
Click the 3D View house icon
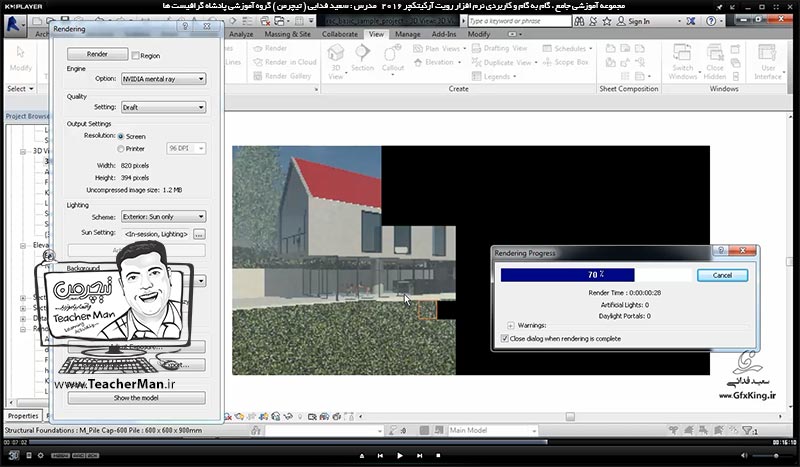pos(335,54)
